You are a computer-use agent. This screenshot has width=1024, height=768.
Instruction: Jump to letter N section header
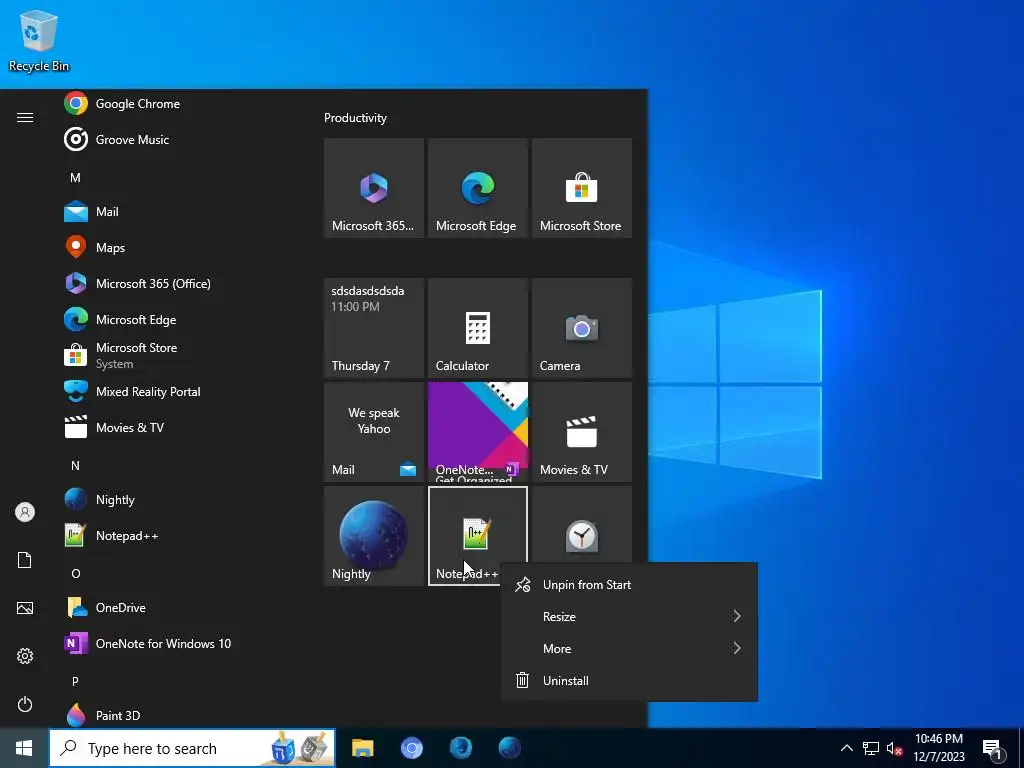coord(75,466)
